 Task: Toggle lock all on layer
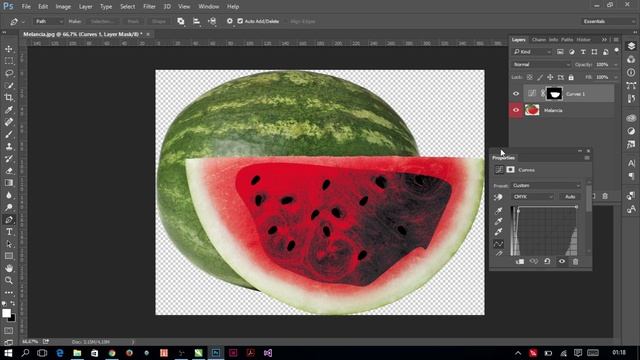click(x=571, y=77)
